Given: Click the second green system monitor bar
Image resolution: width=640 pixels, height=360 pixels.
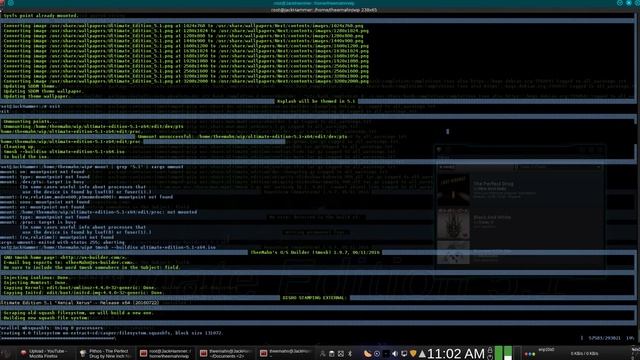Looking at the screenshot, I should point(508,353).
